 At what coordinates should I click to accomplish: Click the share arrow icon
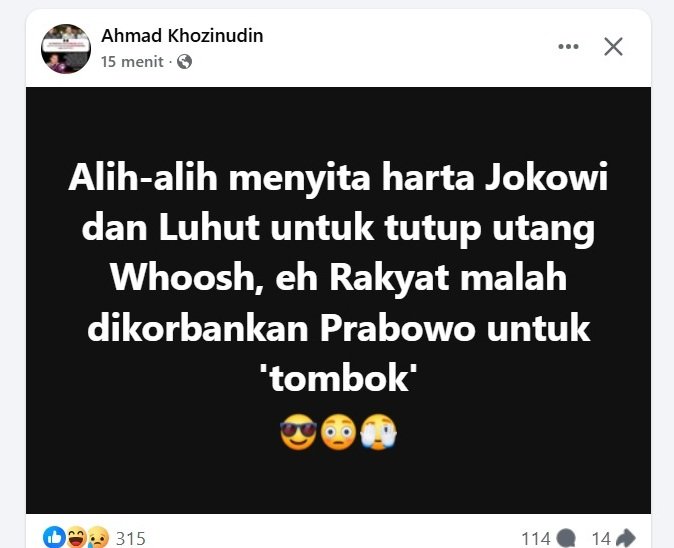(x=626, y=538)
